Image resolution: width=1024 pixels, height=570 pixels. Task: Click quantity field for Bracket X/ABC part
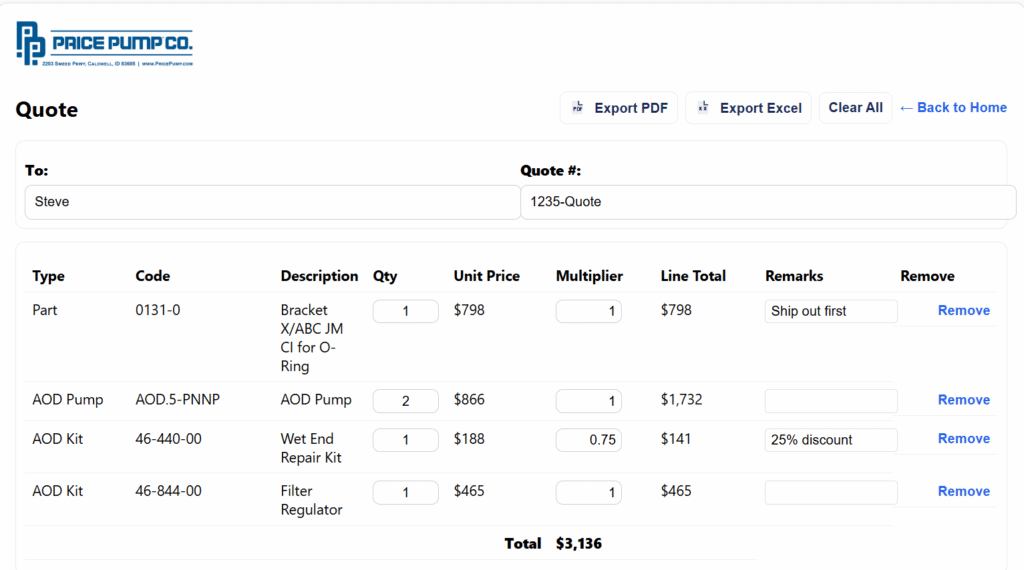(405, 311)
